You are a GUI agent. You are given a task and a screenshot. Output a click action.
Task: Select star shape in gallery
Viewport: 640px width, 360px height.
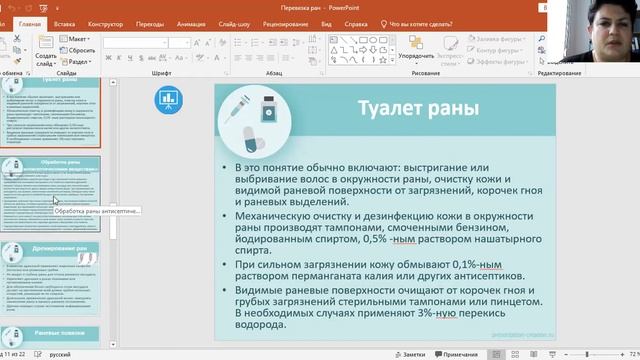(x=383, y=60)
